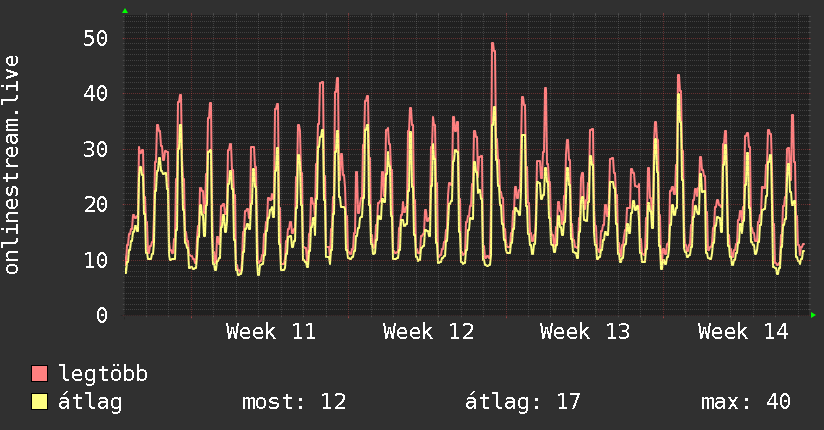This screenshot has height=430, width=824.
Task: Click the y-axis label 10
Action: 96,260
